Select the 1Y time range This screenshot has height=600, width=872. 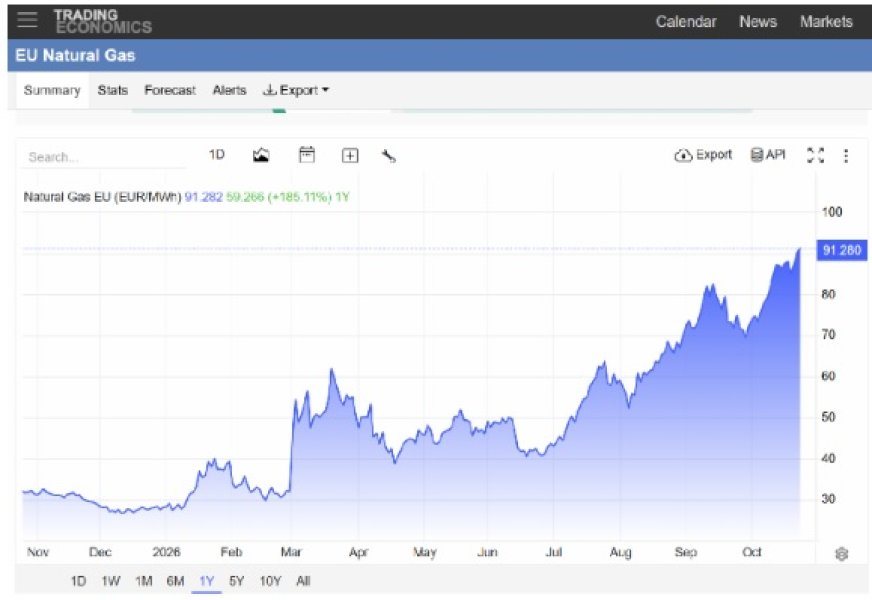point(206,581)
